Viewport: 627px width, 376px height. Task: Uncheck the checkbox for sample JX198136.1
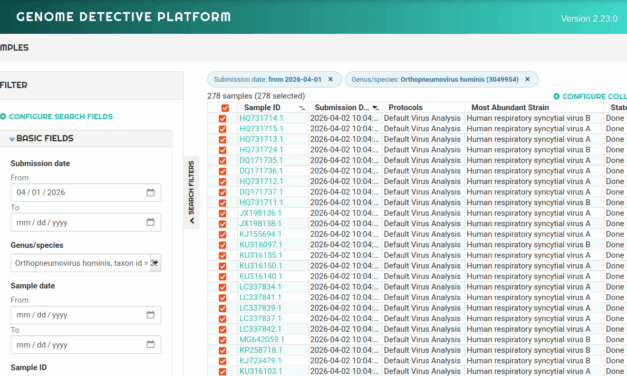tap(222, 213)
